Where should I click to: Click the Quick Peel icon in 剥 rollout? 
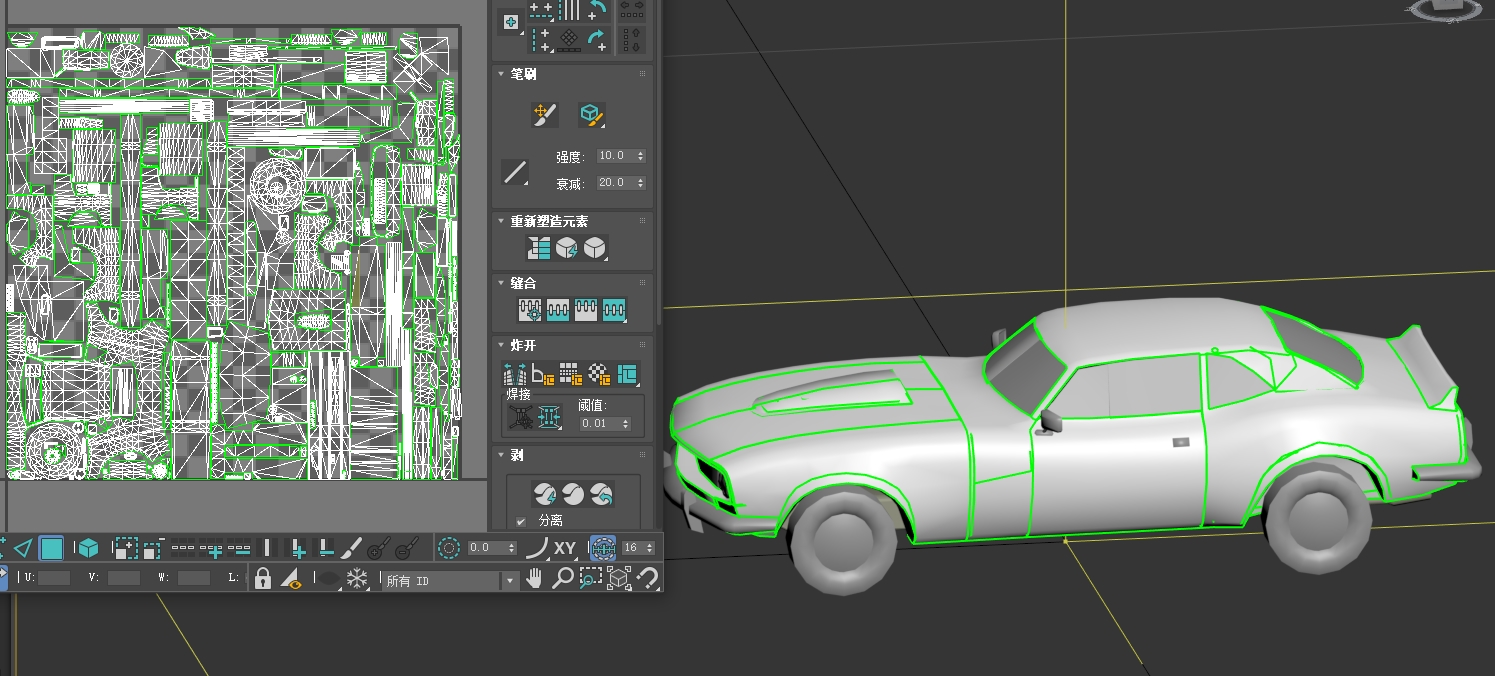click(x=544, y=493)
